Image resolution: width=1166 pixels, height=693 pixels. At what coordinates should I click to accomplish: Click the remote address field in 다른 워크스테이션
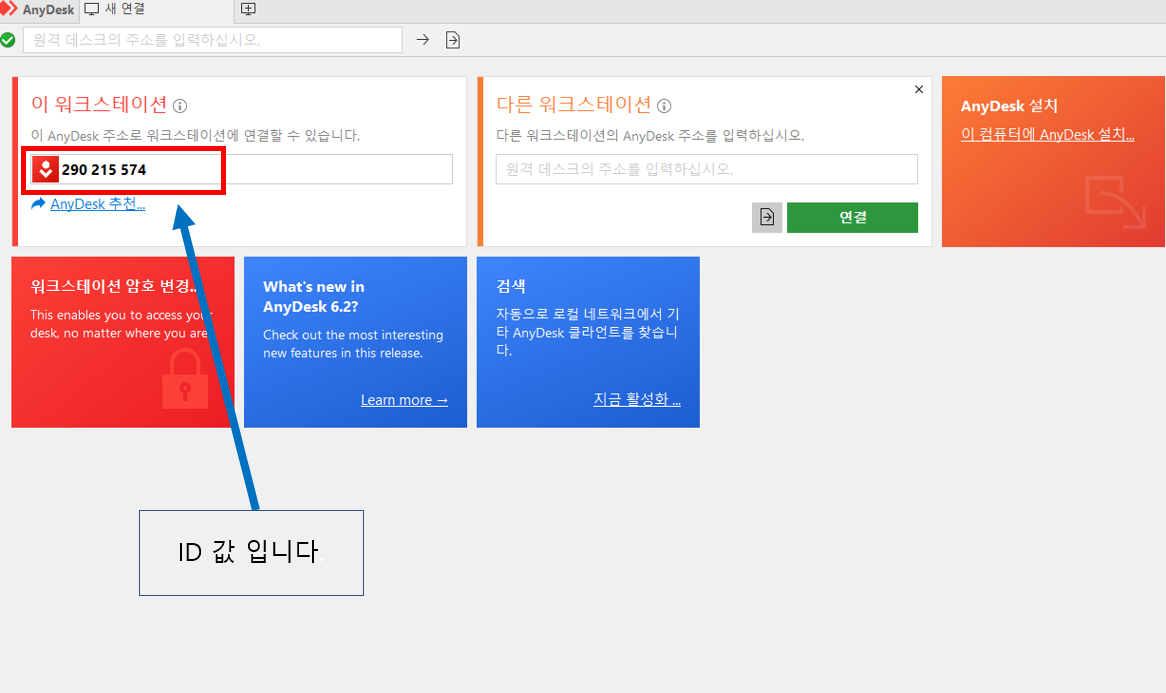pos(706,170)
